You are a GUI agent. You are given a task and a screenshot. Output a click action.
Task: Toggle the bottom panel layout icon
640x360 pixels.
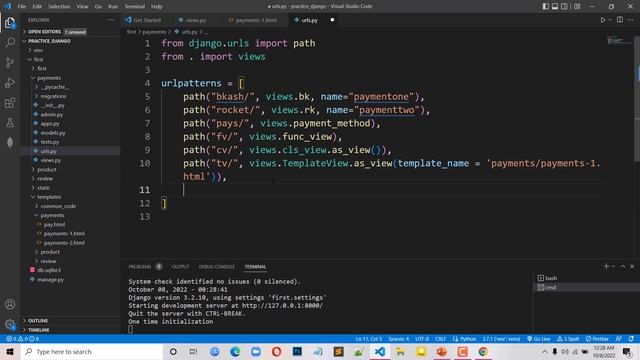(555, 6)
